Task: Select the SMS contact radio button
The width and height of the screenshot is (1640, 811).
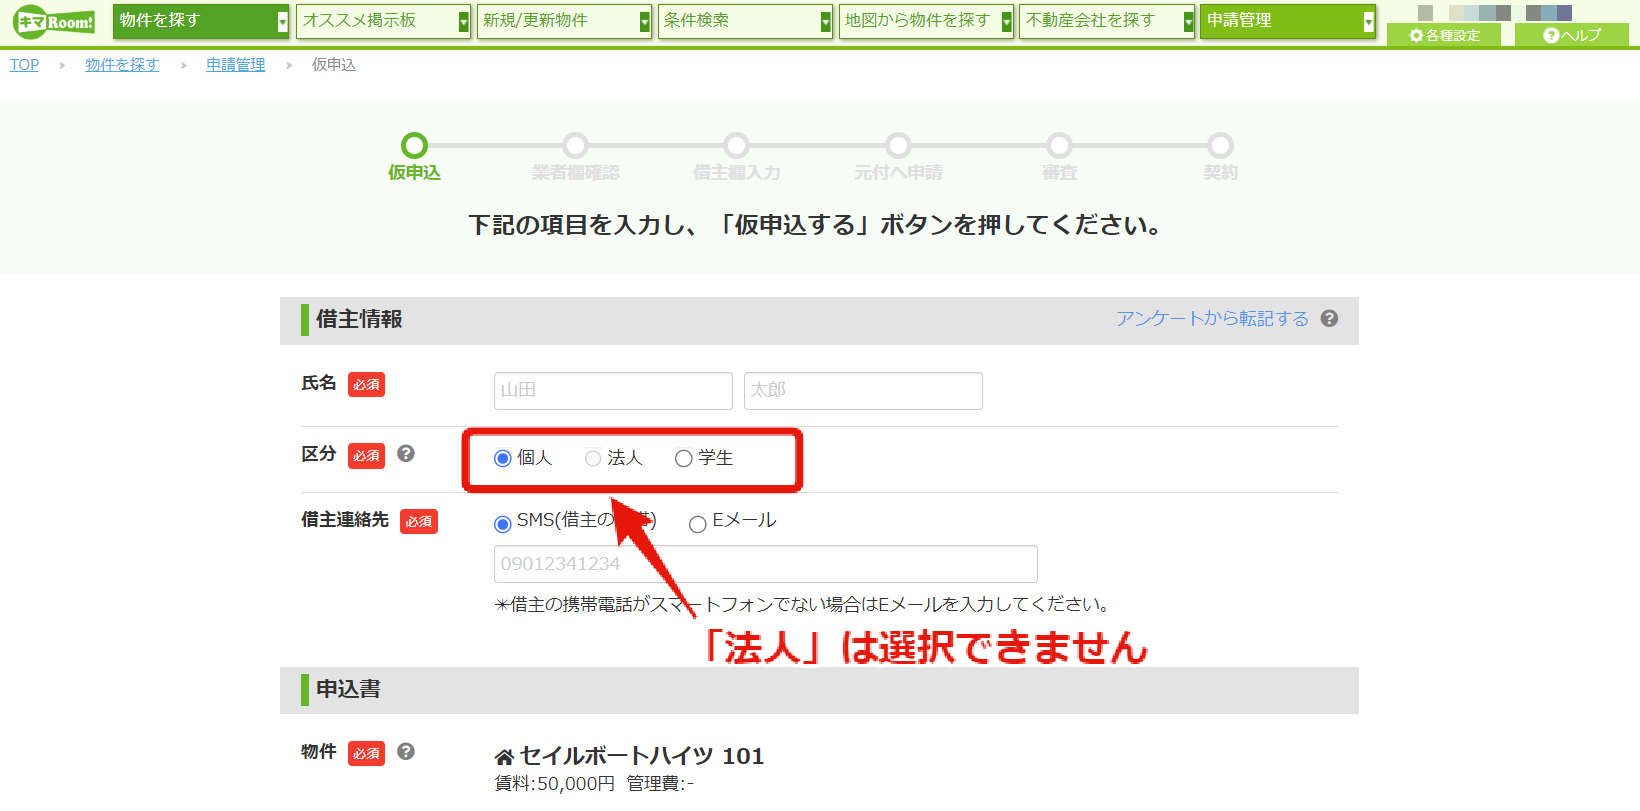Action: tap(503, 524)
